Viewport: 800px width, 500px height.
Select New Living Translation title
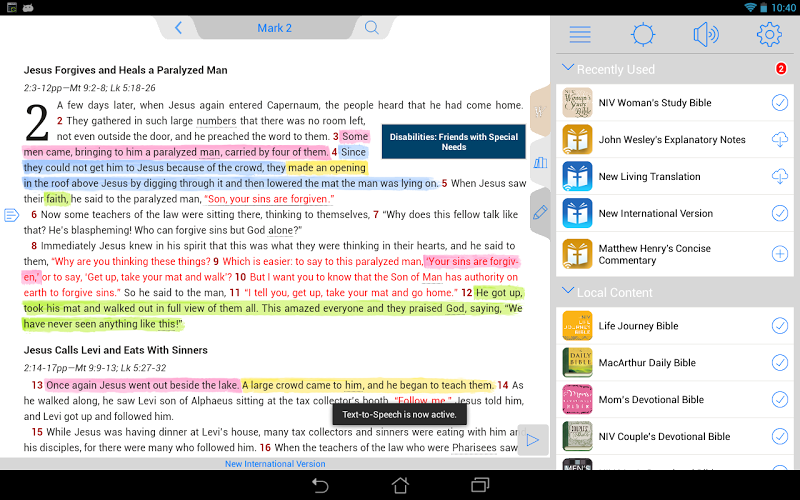pyautogui.click(x=649, y=177)
